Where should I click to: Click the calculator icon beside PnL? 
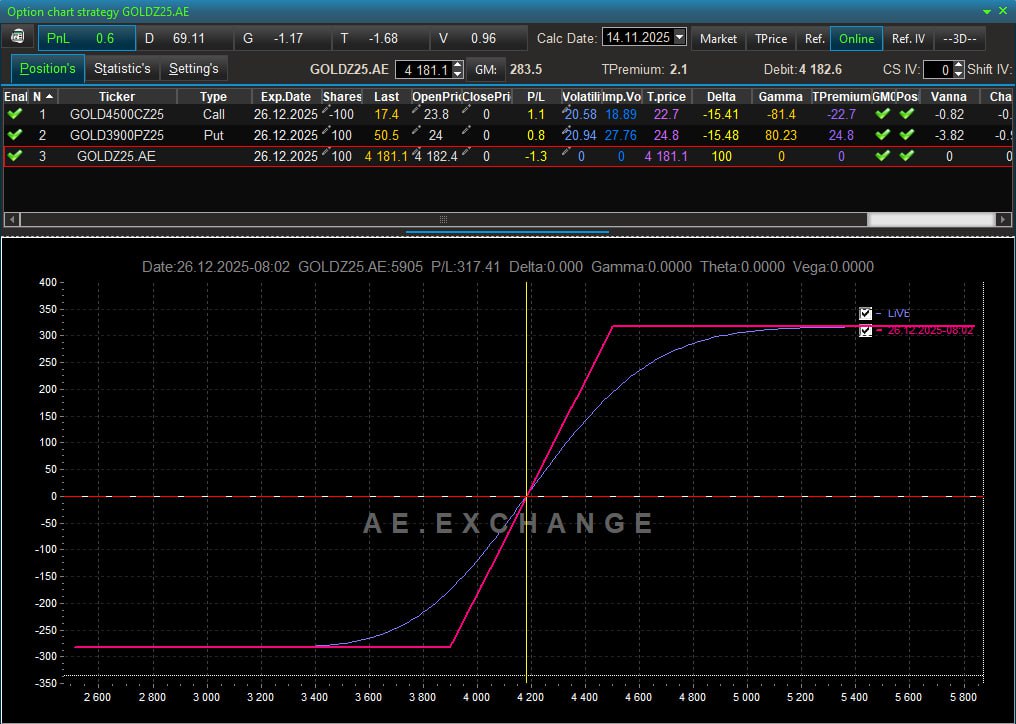coord(19,38)
